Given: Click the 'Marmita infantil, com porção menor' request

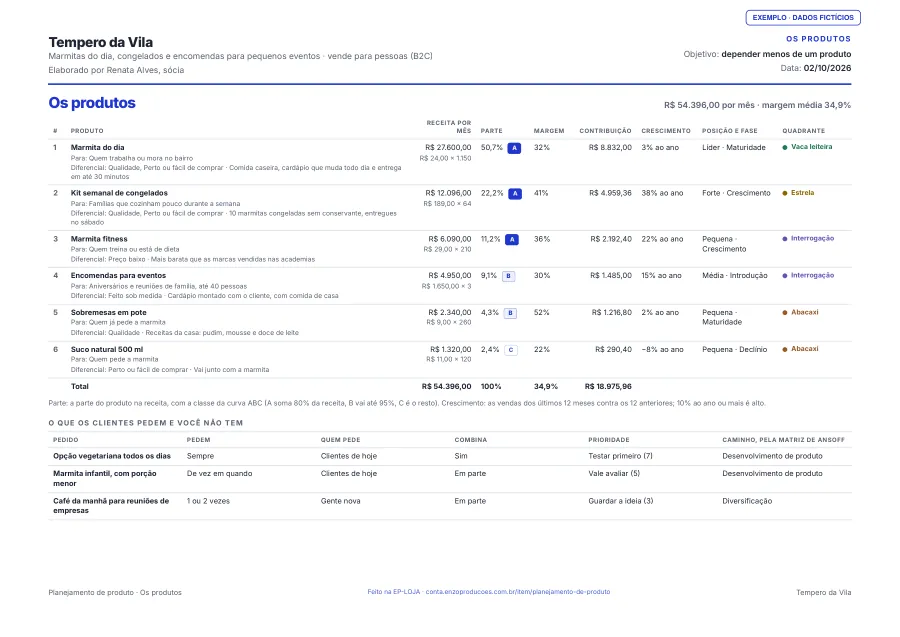Looking at the screenshot, I should [105, 479].
